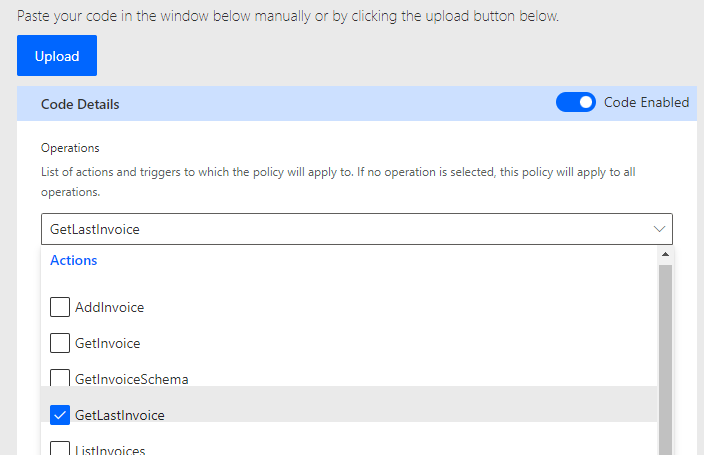Check the AddInvoice checkbox
This screenshot has height=455, width=704.
(x=60, y=307)
